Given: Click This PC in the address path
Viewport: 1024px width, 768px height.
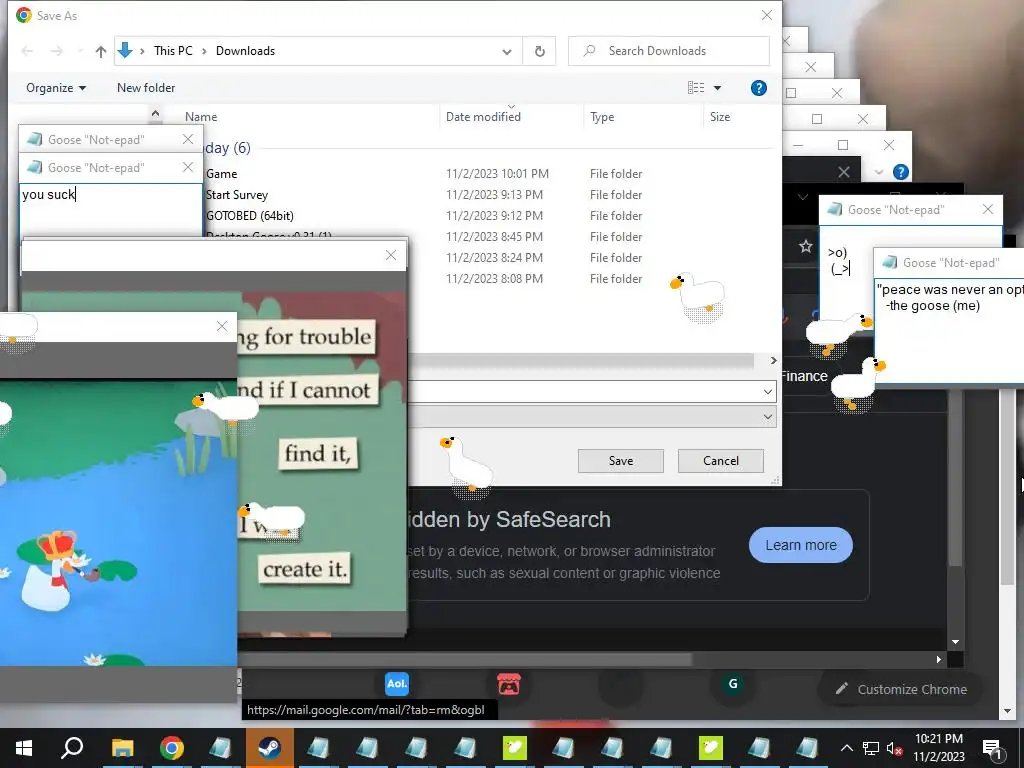Looking at the screenshot, I should 173,51.
